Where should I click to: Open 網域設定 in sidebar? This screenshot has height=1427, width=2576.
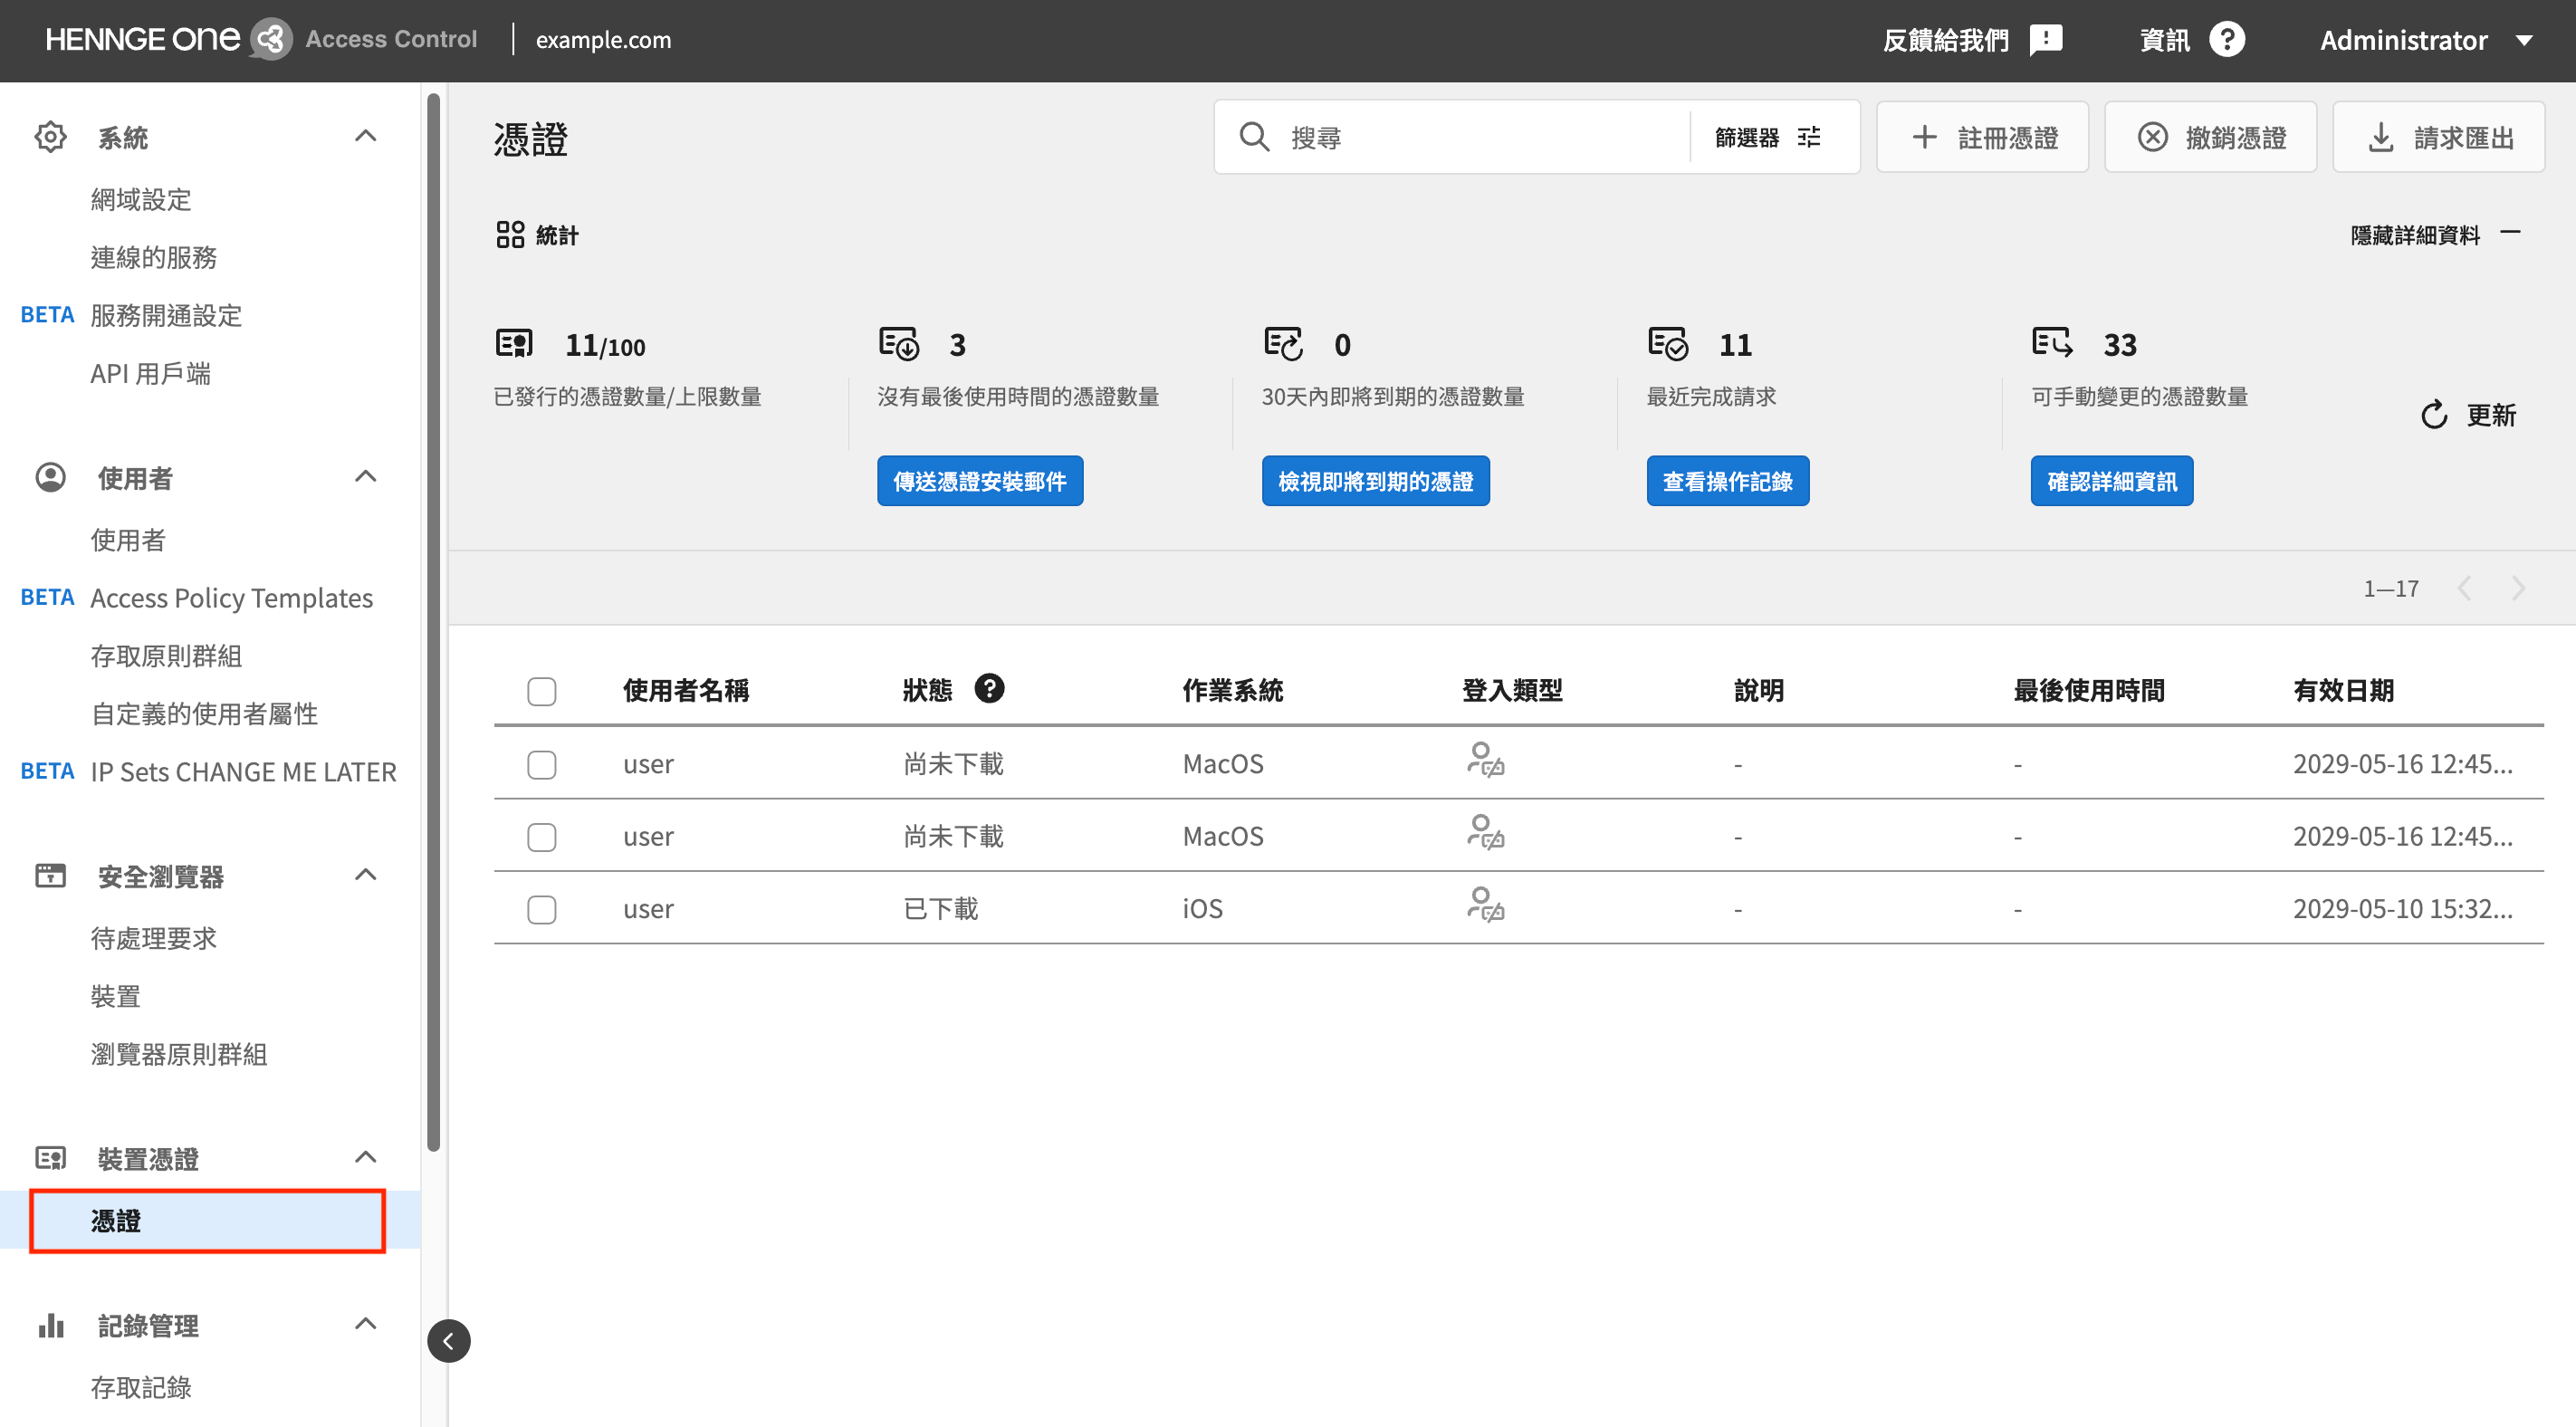coord(141,199)
